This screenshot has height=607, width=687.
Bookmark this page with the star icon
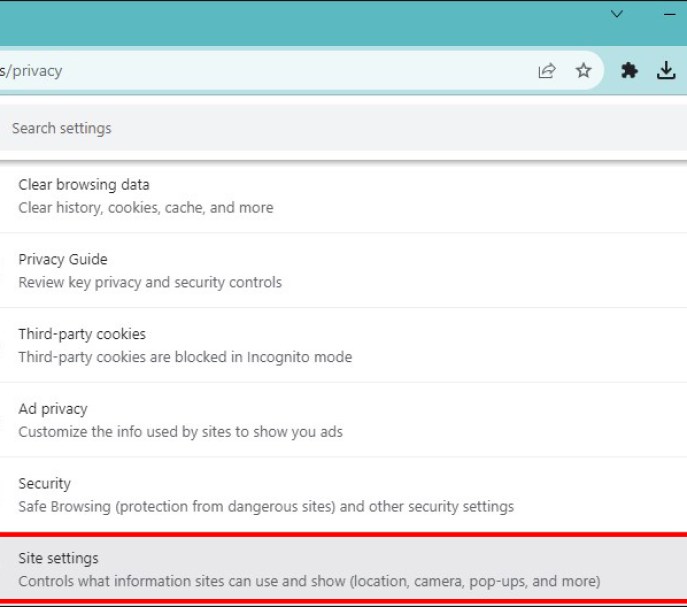pos(583,70)
